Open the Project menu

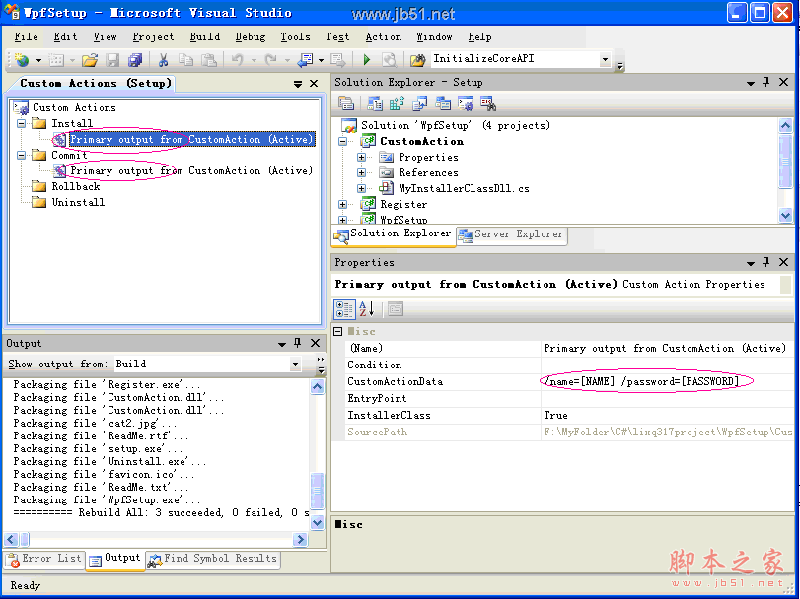pyautogui.click(x=153, y=37)
